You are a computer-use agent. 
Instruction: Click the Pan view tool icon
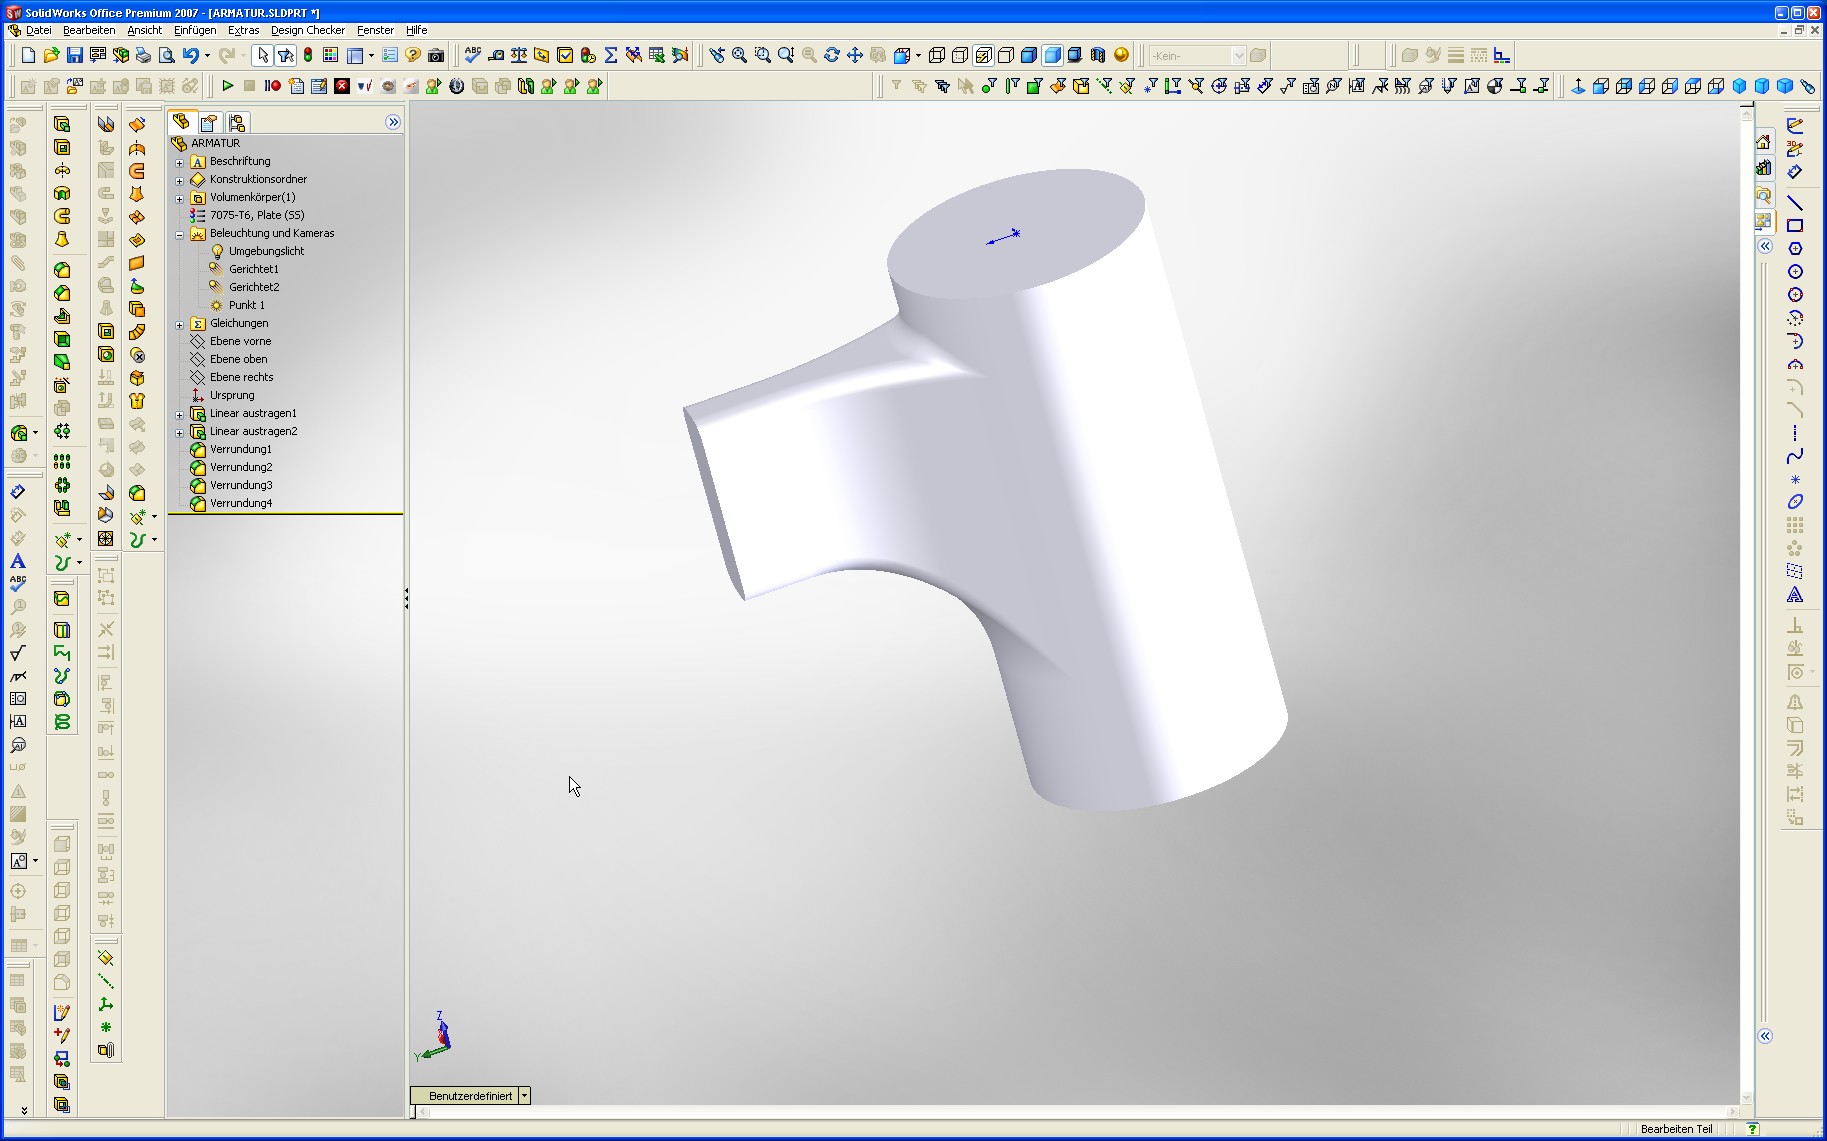pyautogui.click(x=855, y=56)
